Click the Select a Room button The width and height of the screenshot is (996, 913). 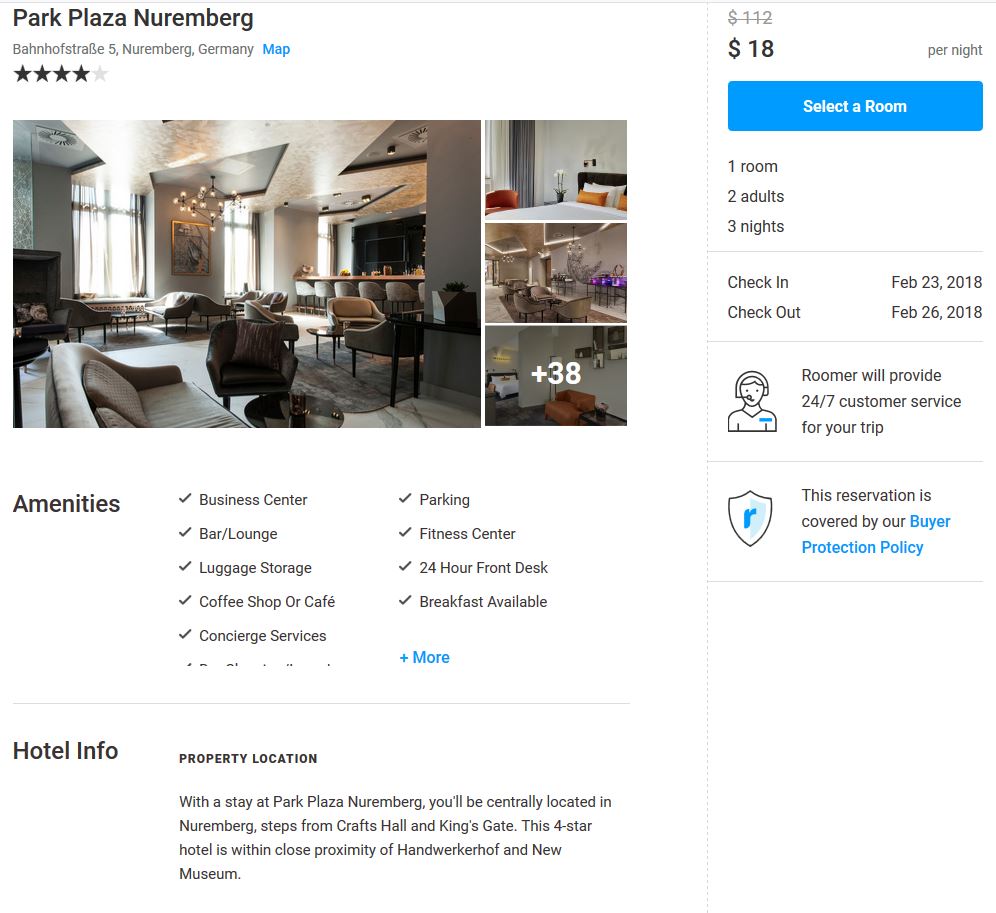click(855, 106)
